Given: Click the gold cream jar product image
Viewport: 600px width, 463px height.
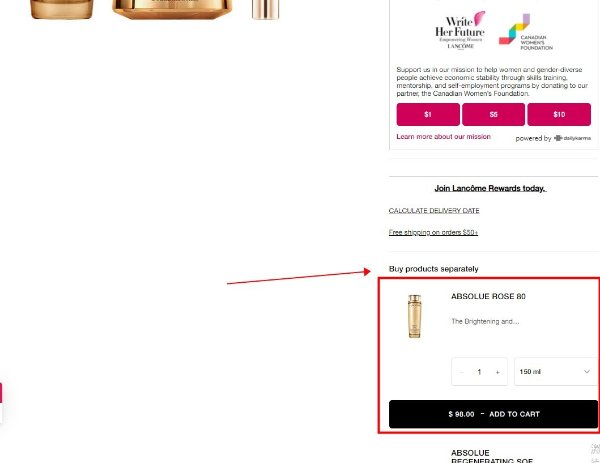Looking at the screenshot, I should tap(172, 9).
